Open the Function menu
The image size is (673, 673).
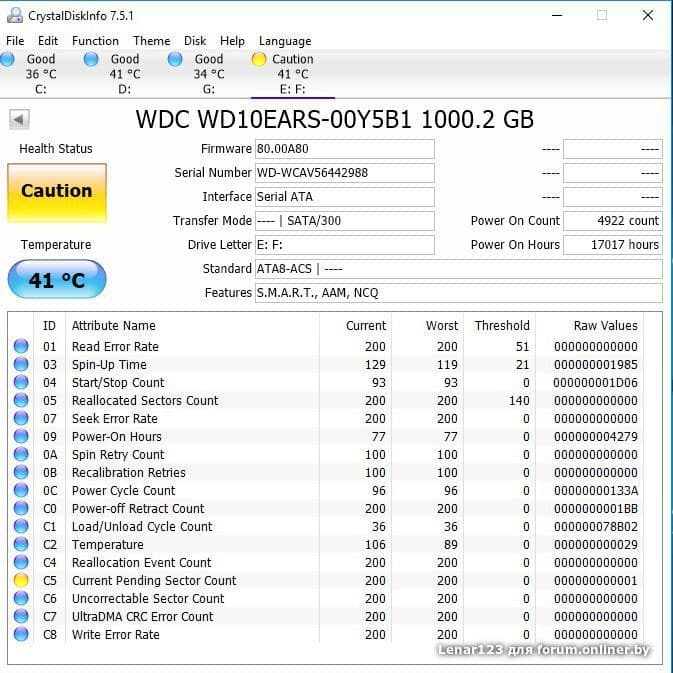tap(95, 41)
